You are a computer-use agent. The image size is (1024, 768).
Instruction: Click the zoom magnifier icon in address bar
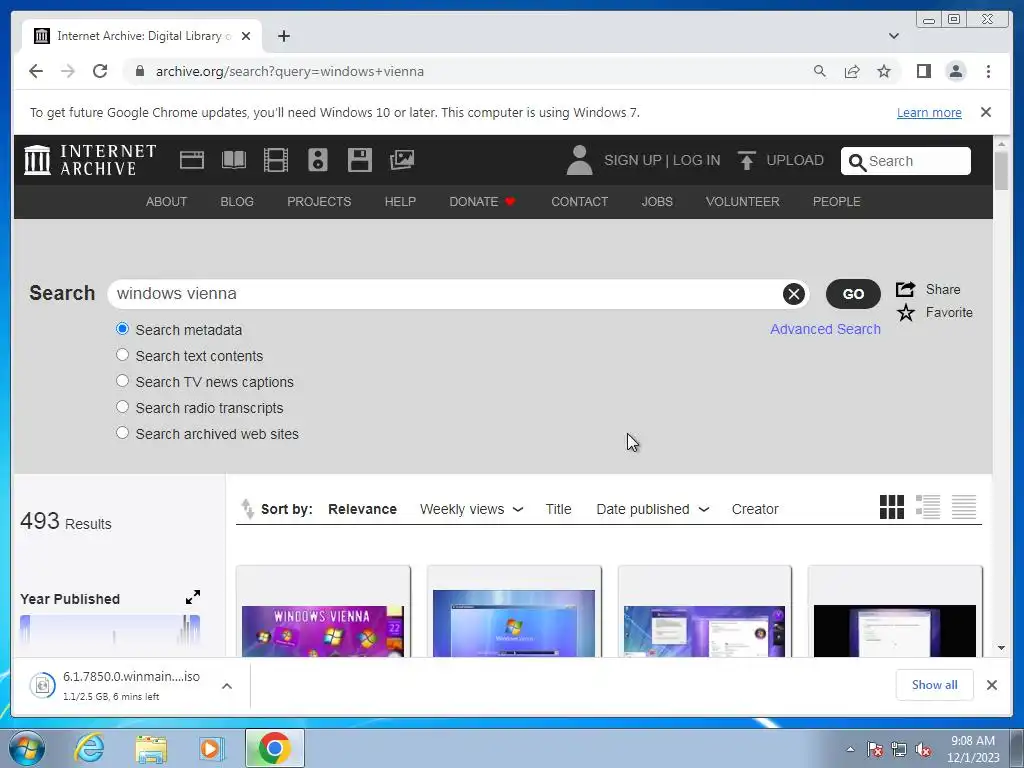(820, 71)
